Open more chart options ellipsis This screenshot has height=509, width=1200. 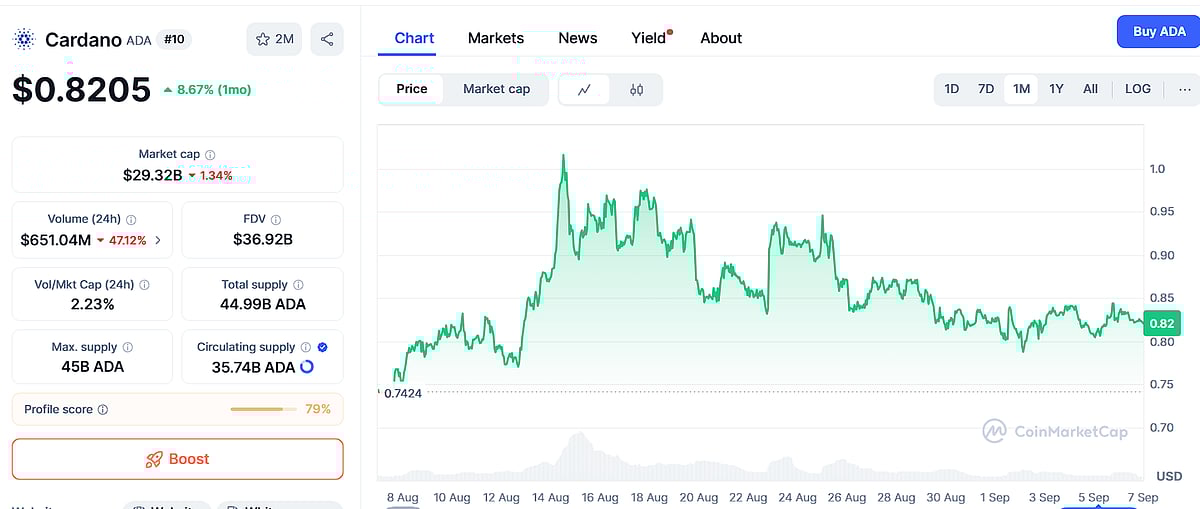pyautogui.click(x=1185, y=89)
